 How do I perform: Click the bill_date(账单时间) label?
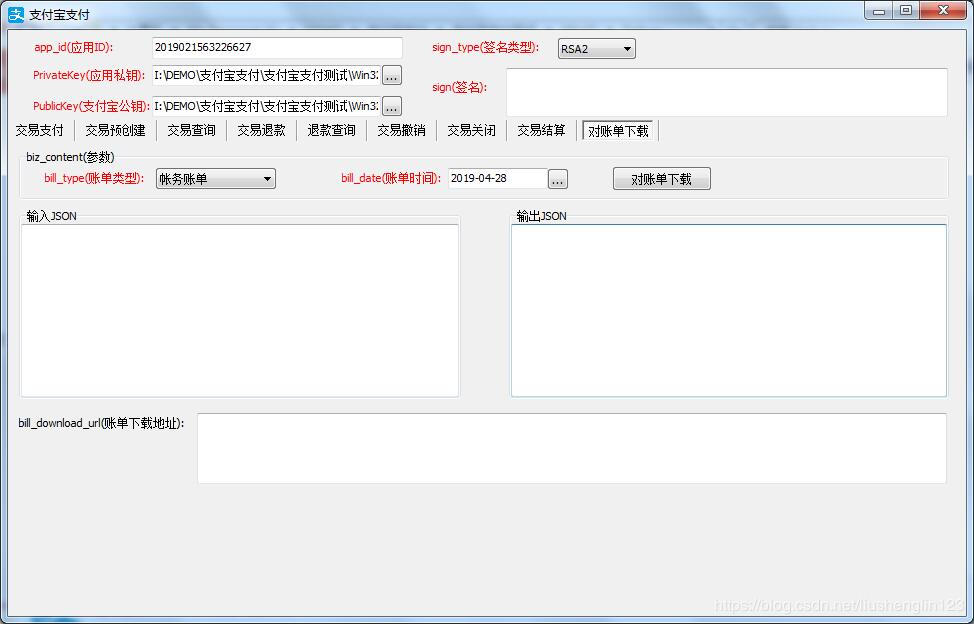(x=391, y=178)
